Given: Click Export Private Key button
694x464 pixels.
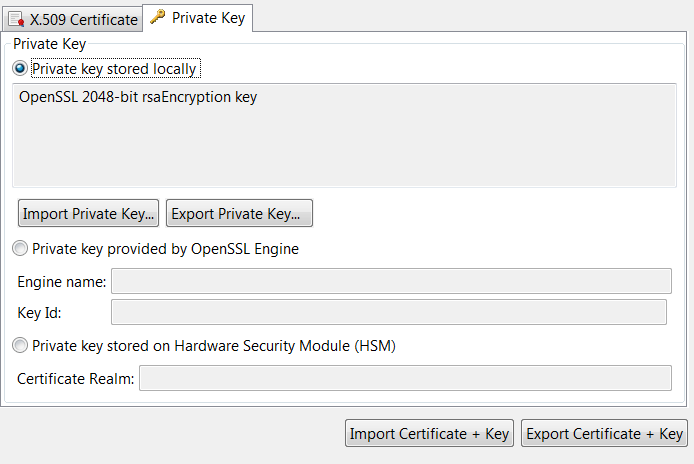Looking at the screenshot, I should 239,213.
